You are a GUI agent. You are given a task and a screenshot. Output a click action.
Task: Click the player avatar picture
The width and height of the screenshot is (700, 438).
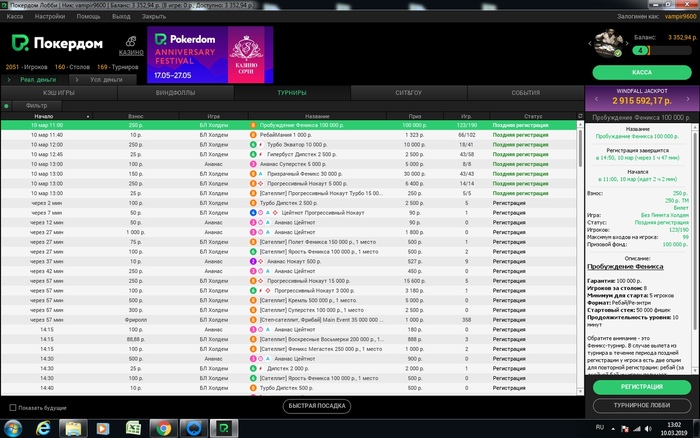pos(608,43)
